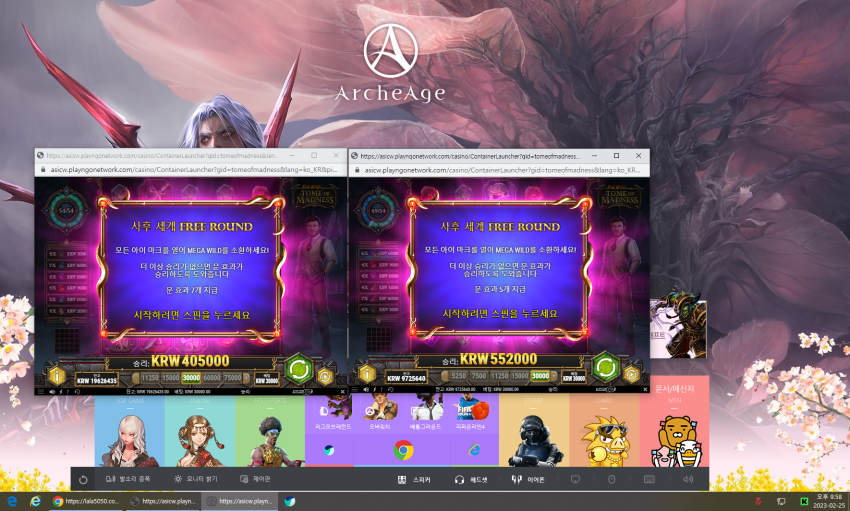Switch to the lala5050 Chrome taskbar window
The image size is (850, 511).
click(86, 501)
